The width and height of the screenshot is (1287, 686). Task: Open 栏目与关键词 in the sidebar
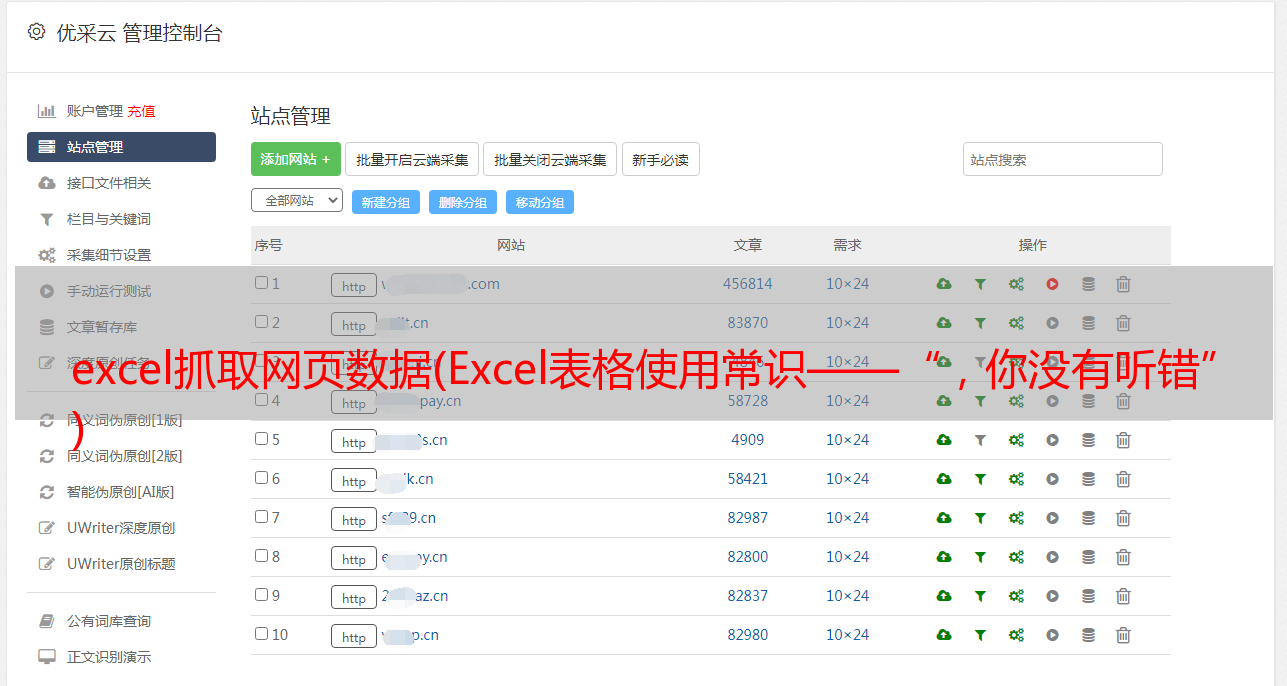tap(109, 219)
